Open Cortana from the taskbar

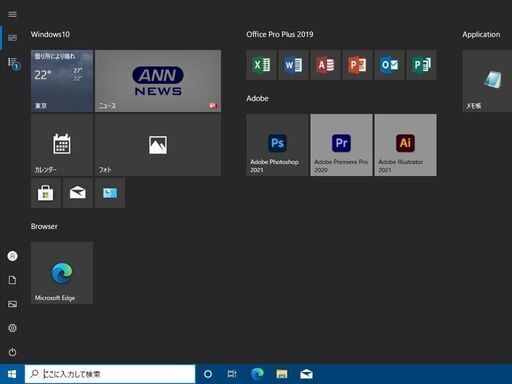click(x=208, y=374)
